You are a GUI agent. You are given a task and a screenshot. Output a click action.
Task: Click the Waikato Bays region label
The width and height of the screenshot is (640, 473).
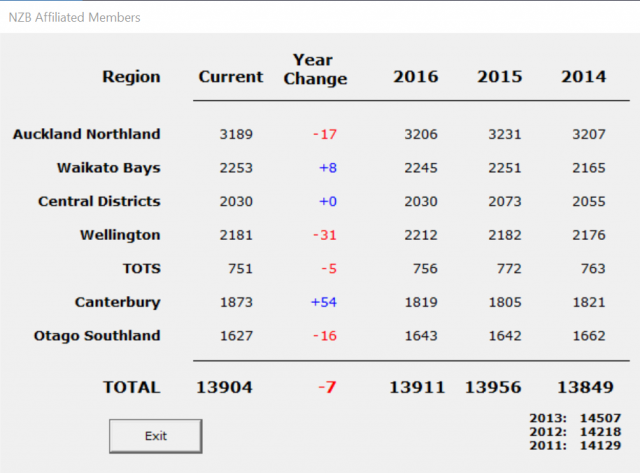(109, 168)
